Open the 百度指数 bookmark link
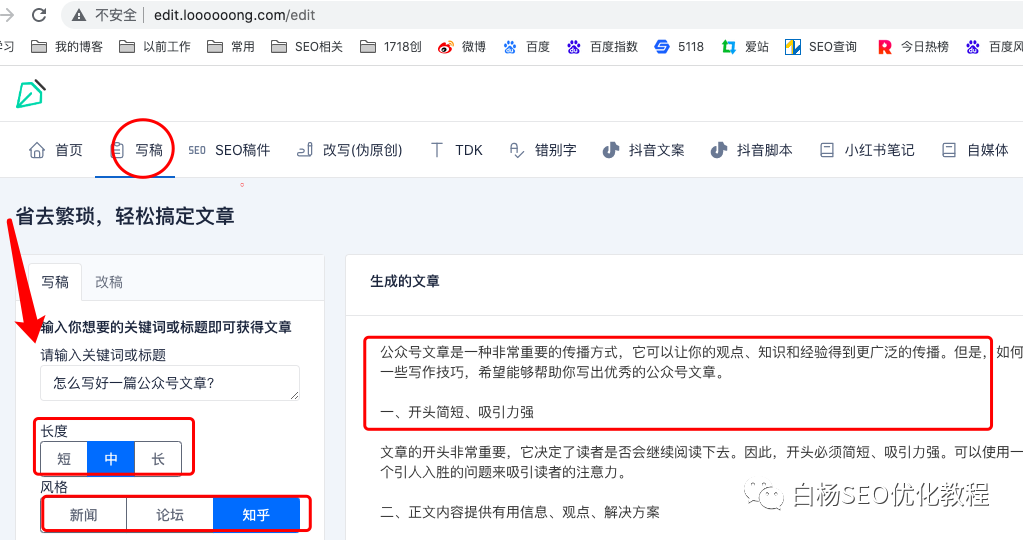Viewport: 1023px width, 540px height. pyautogui.click(x=602, y=47)
